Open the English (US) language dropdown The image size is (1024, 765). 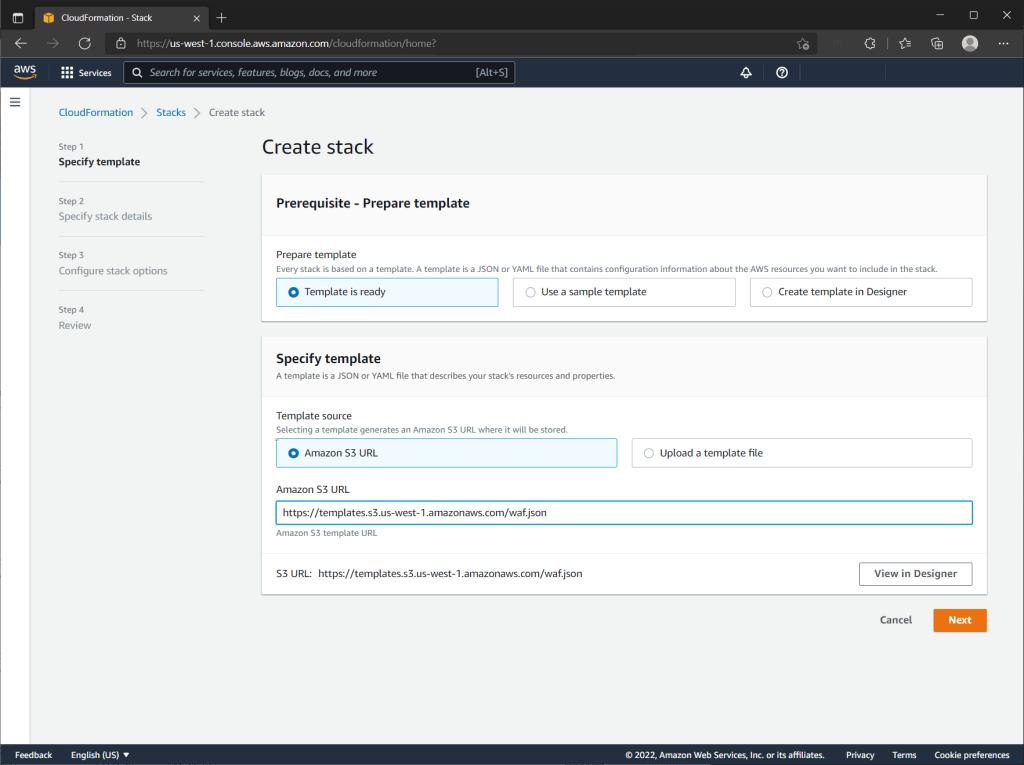(100, 755)
